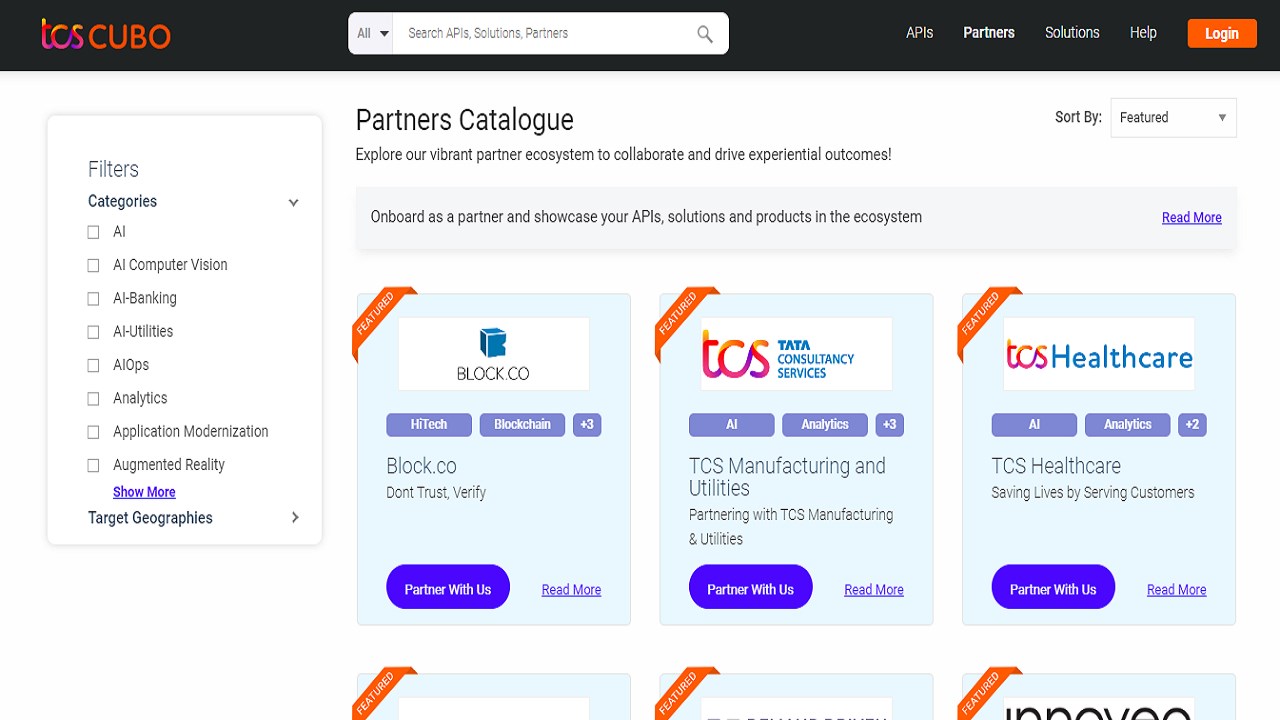Enable the AI-Utilities filter checkbox
The width and height of the screenshot is (1280, 720).
point(93,332)
